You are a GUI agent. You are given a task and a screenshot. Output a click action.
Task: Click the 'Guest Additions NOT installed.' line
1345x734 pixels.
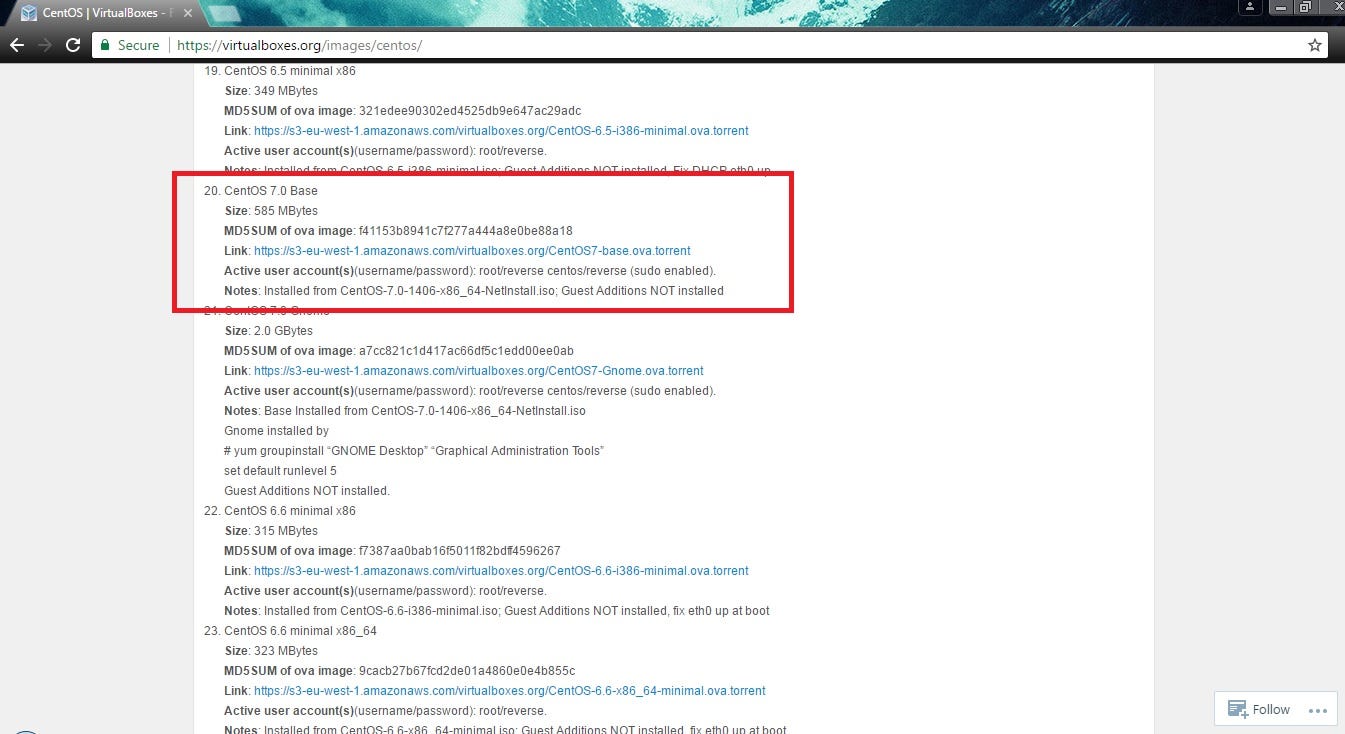click(x=307, y=491)
